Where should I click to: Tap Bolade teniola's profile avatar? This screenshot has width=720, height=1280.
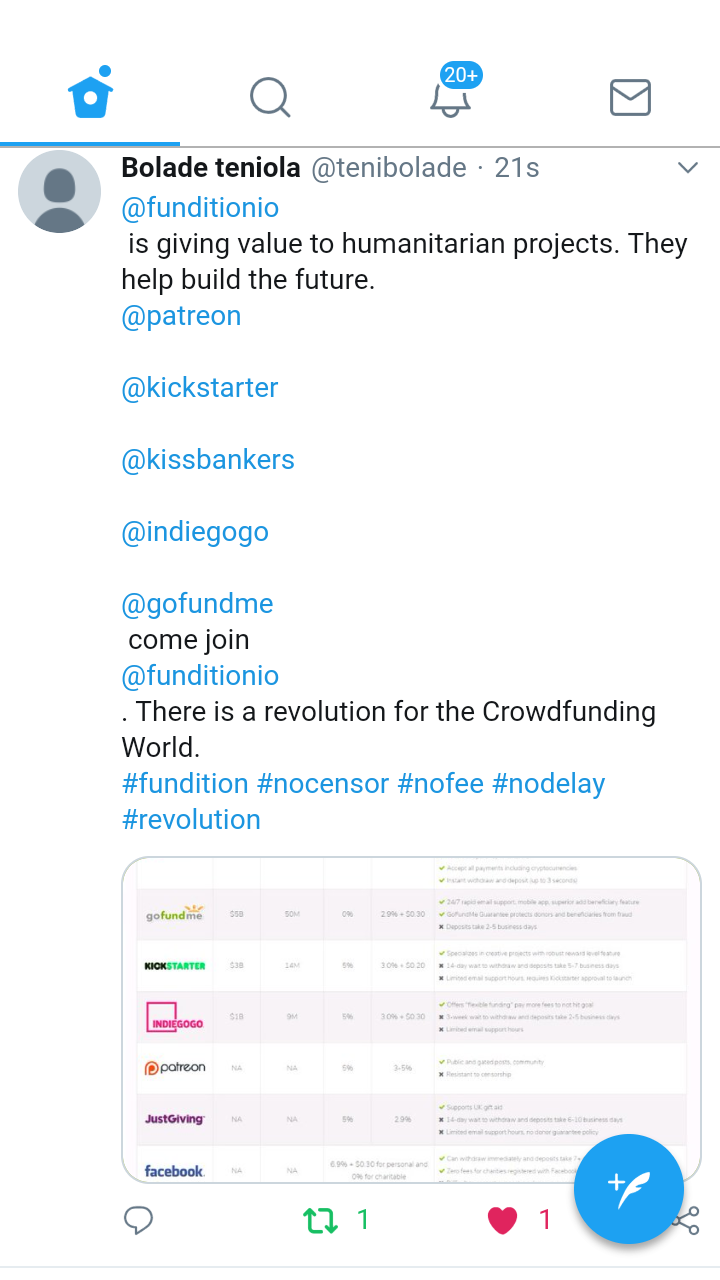(x=60, y=192)
